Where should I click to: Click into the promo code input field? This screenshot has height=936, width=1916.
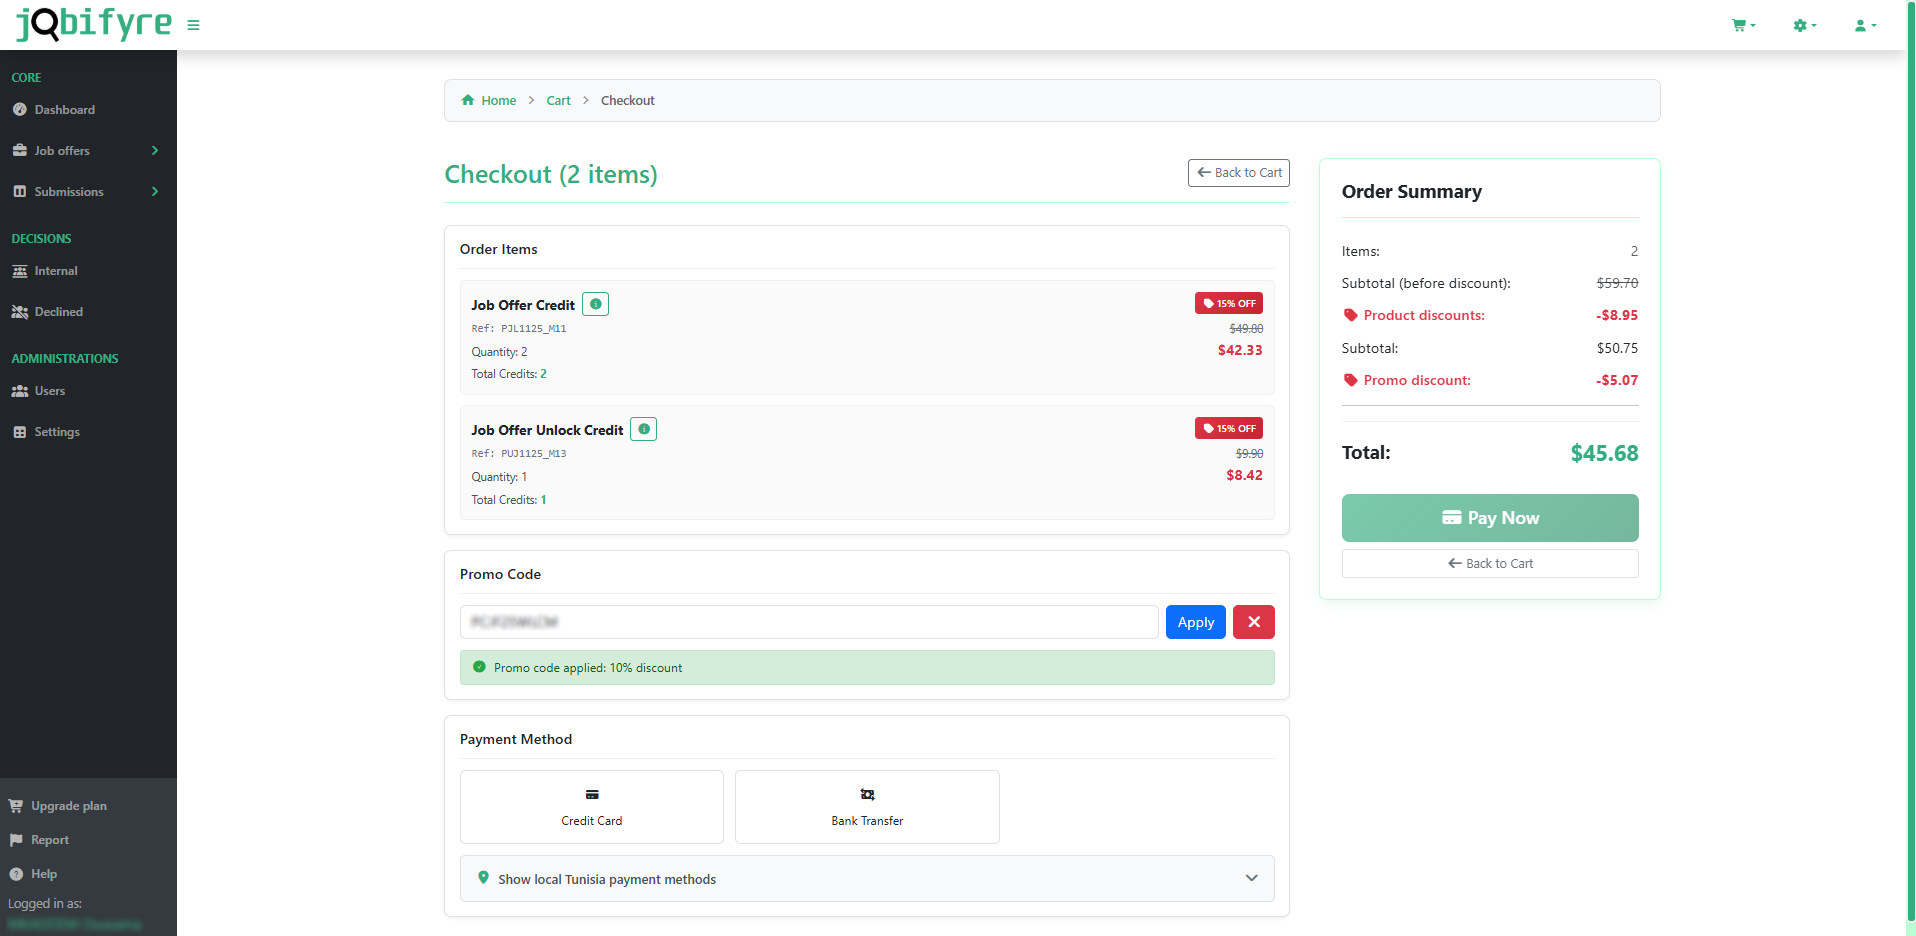point(808,622)
